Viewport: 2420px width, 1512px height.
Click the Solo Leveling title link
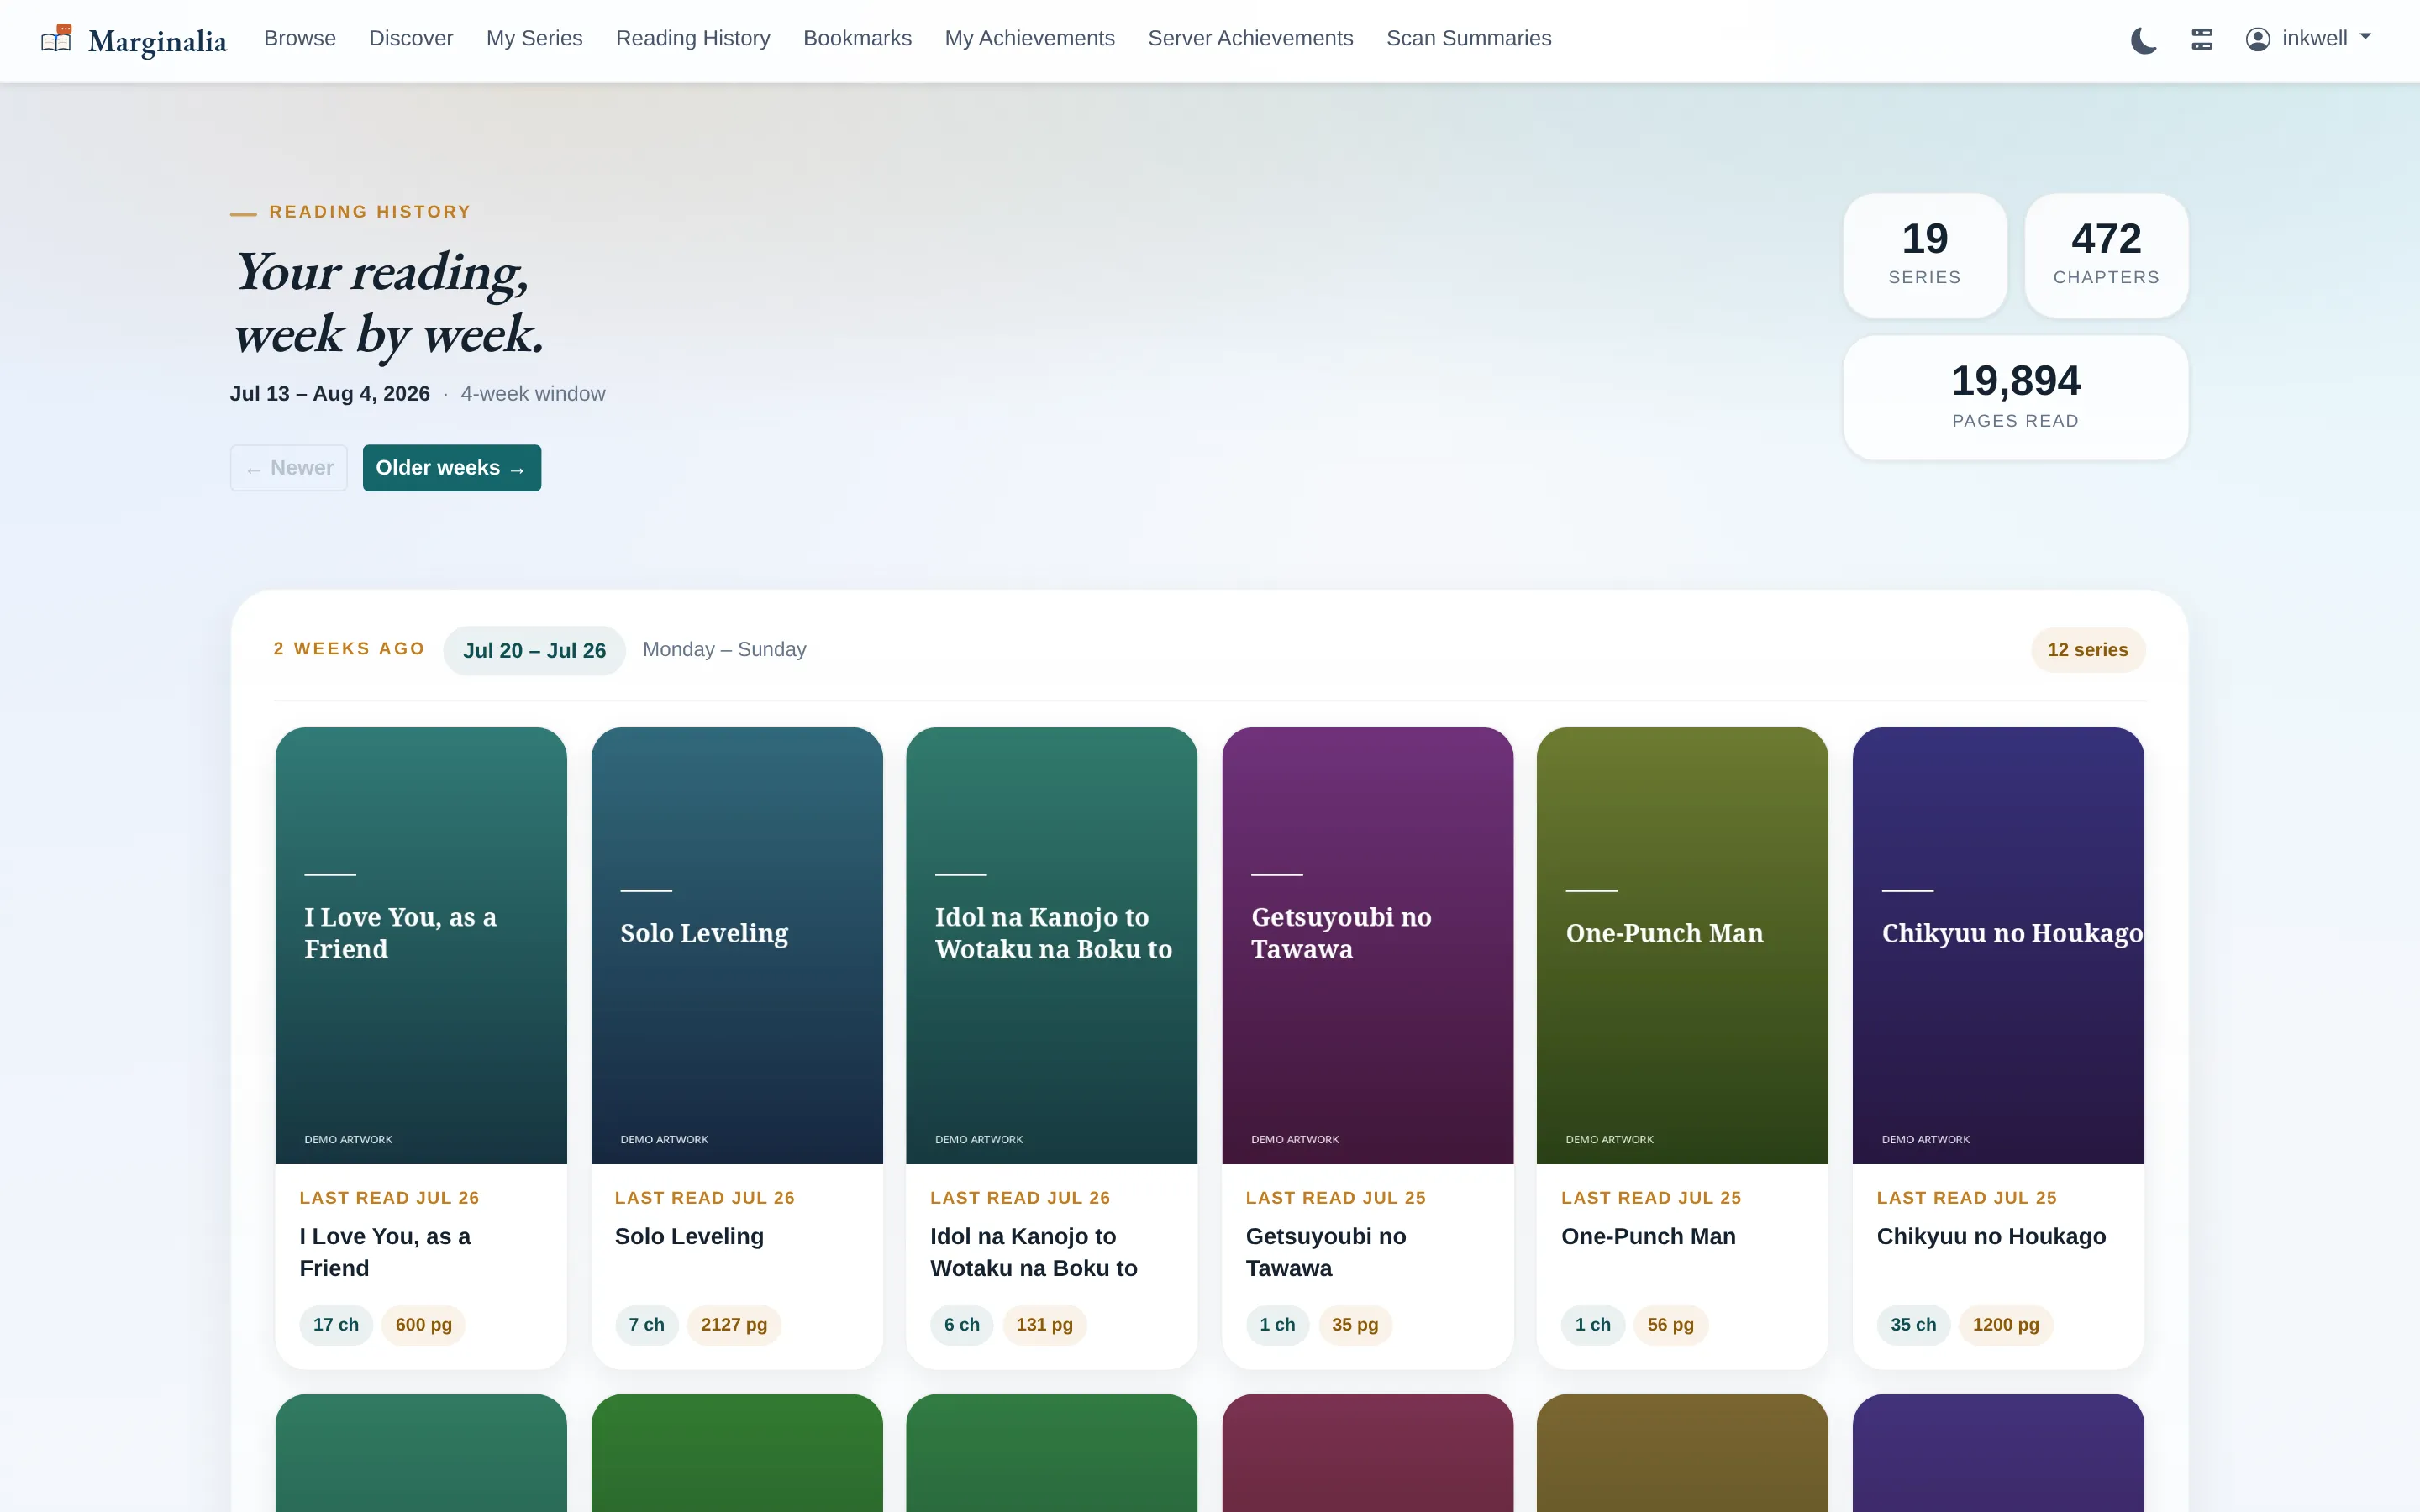click(x=689, y=1236)
